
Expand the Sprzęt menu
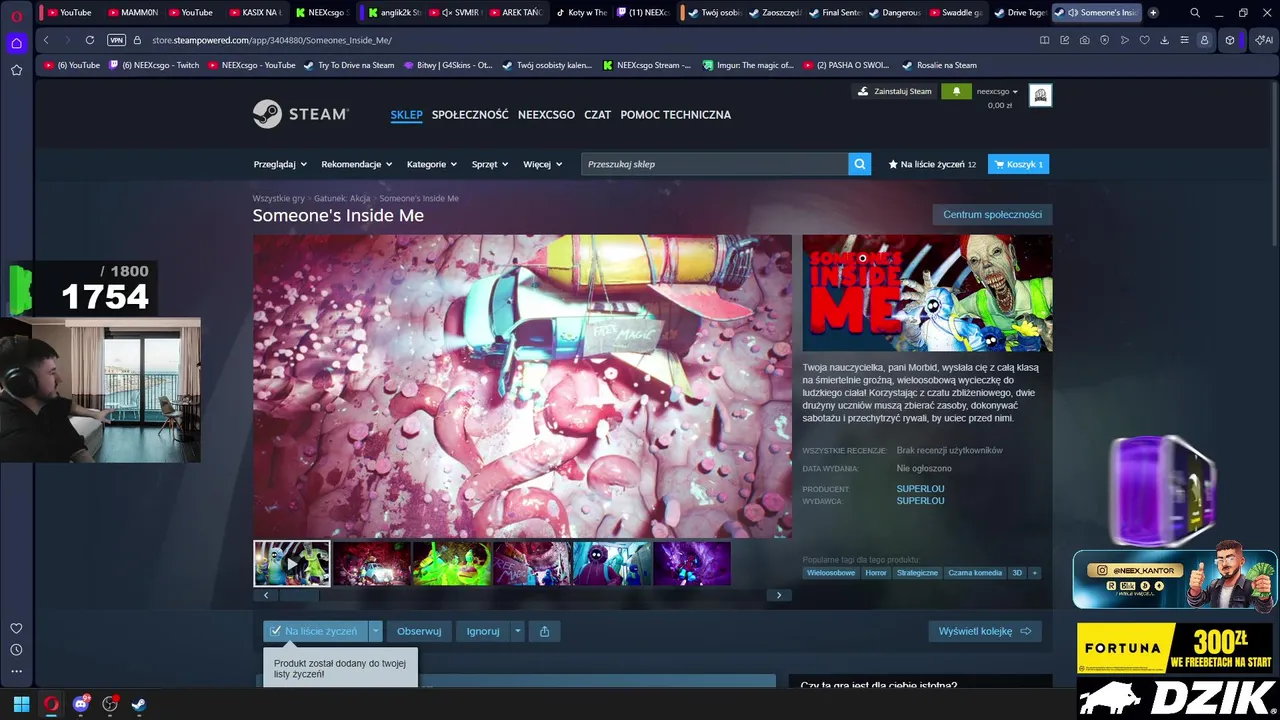[x=490, y=164]
